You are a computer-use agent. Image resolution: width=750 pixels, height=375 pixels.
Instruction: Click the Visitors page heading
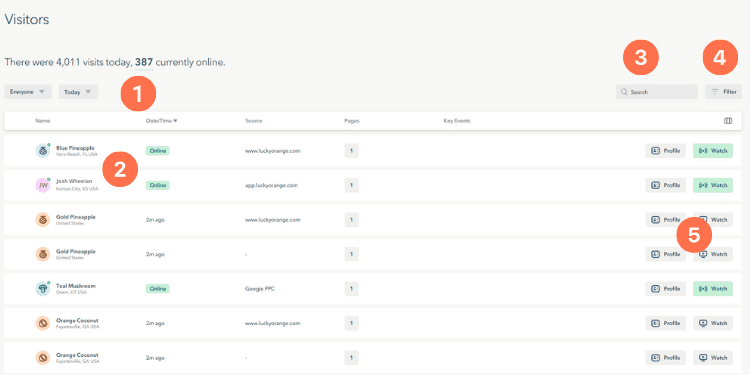(27, 20)
